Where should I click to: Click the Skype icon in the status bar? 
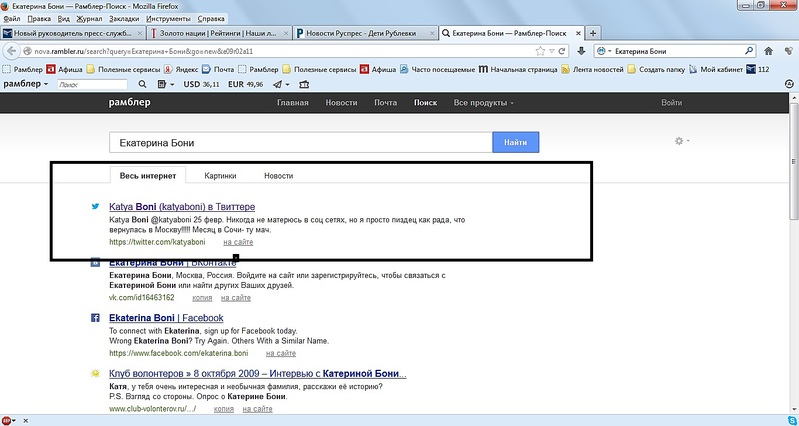tap(791, 421)
